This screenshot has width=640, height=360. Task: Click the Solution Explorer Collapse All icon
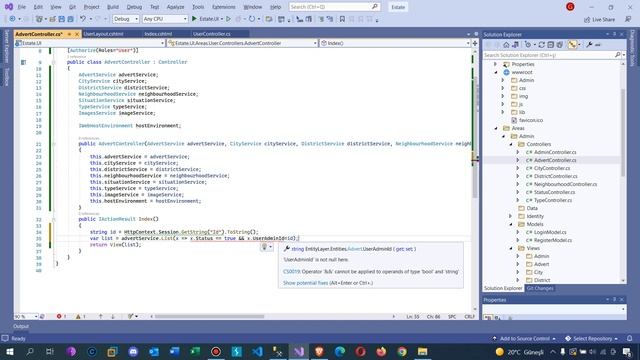551,45
